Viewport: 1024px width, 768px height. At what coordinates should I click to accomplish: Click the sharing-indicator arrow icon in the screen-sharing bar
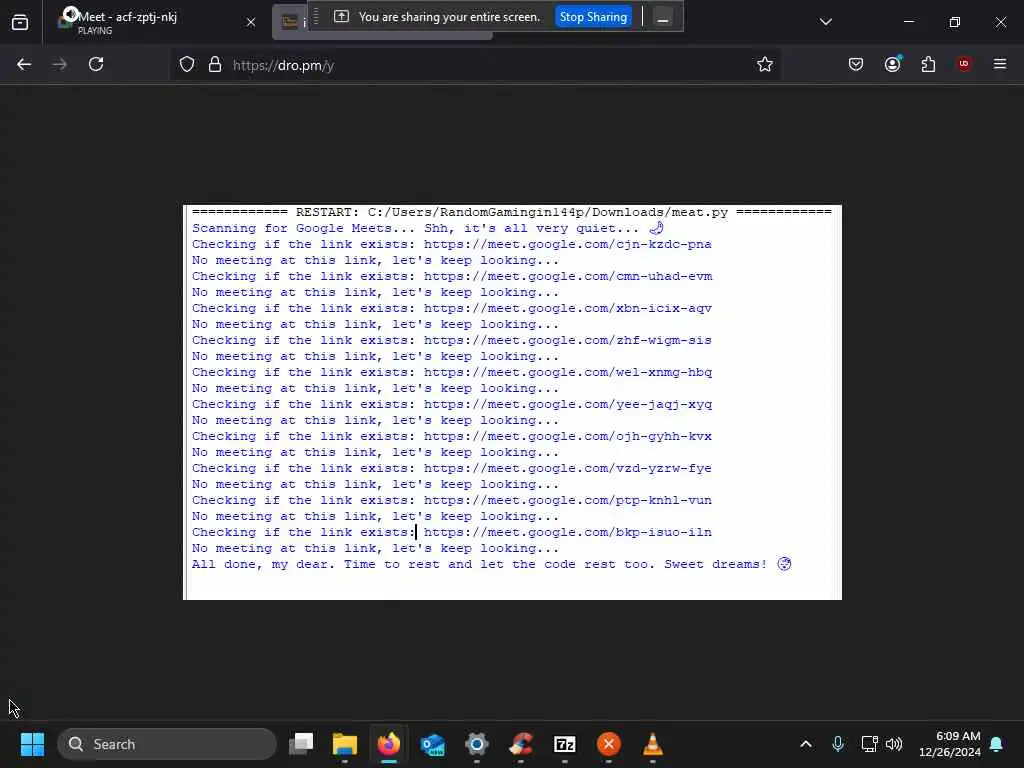(342, 17)
